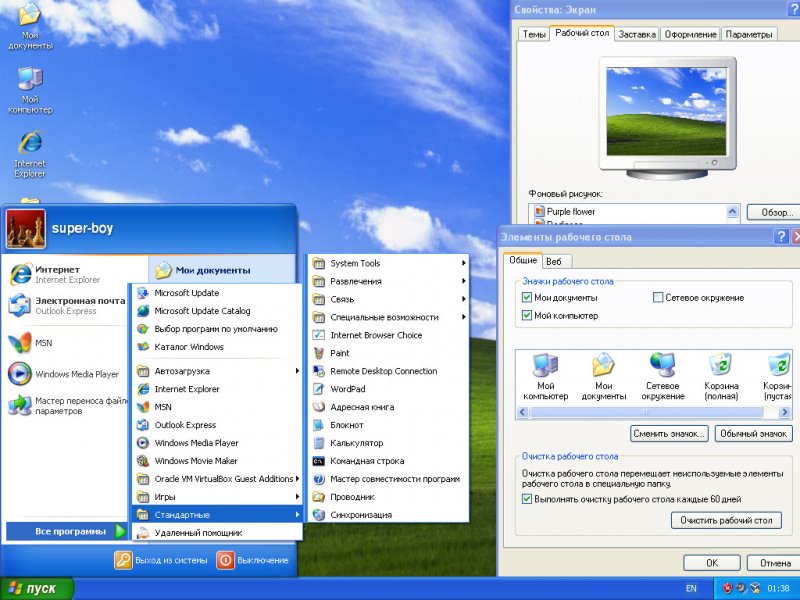Image resolution: width=800 pixels, height=600 pixels.
Task: Click Выход из системы log off button
Action: point(161,560)
